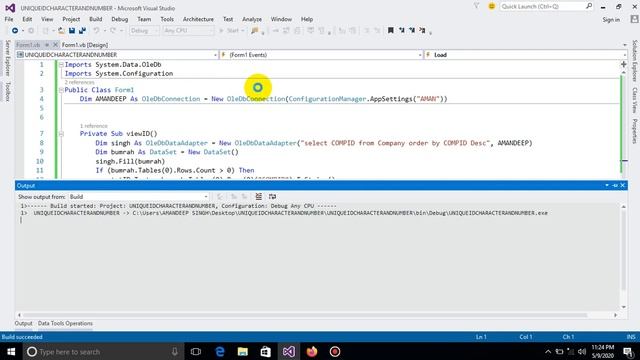Screen dimensions: 640x360
Task: Open the View menu
Action: pos(47,19)
